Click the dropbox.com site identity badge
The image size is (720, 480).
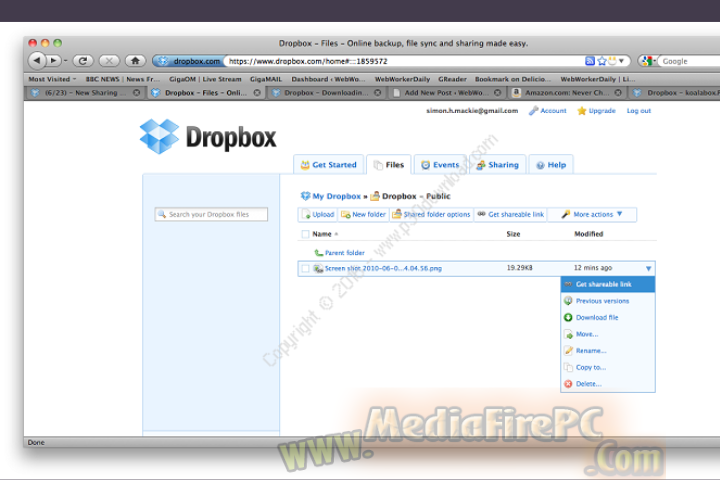point(188,61)
